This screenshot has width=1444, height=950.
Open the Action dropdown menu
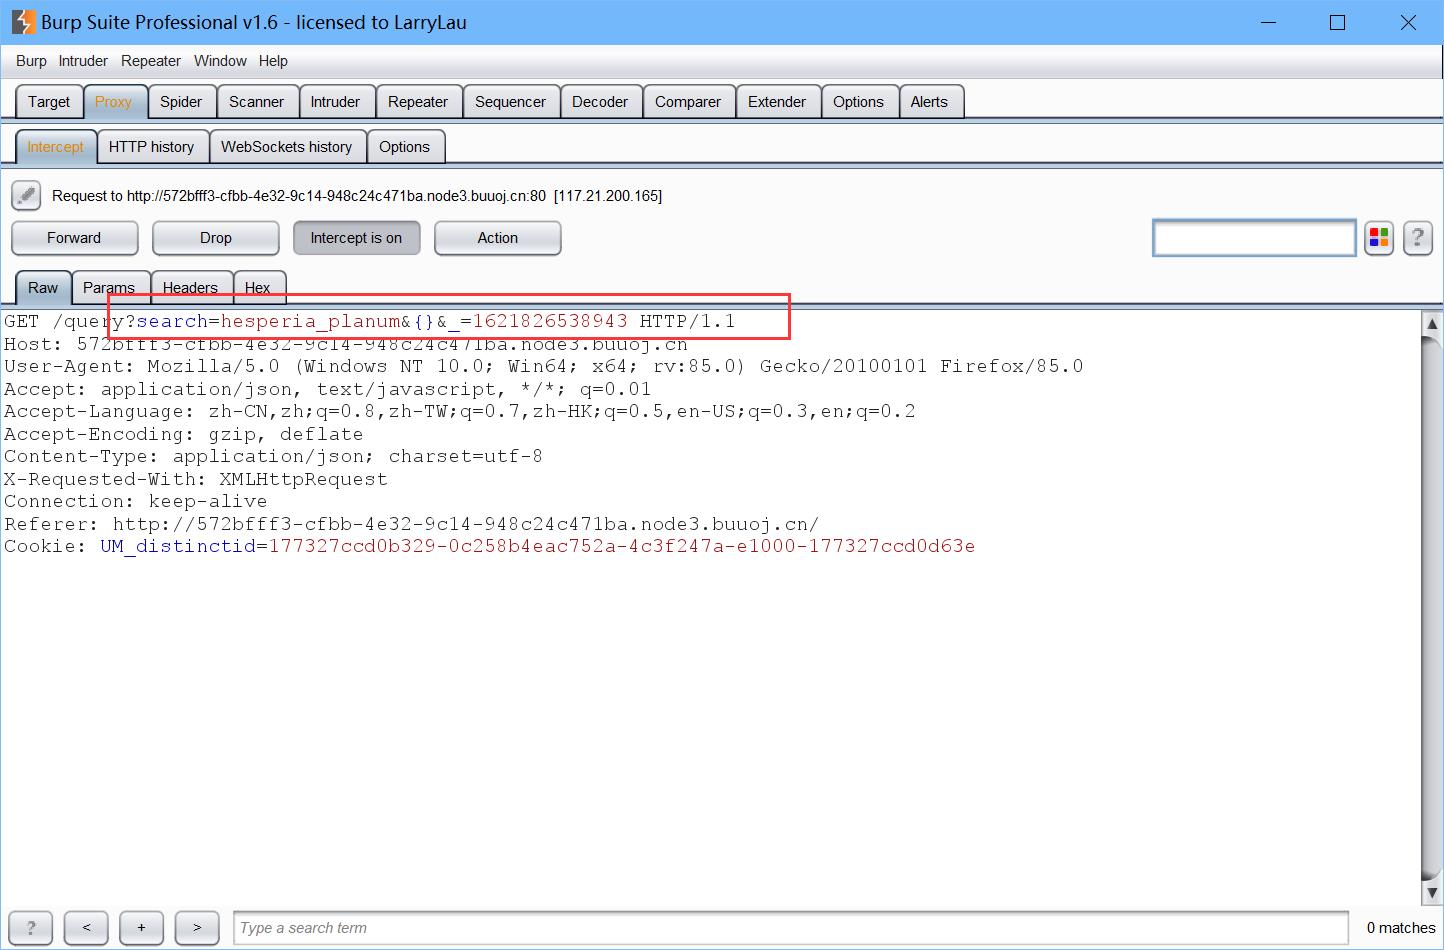pyautogui.click(x=497, y=238)
